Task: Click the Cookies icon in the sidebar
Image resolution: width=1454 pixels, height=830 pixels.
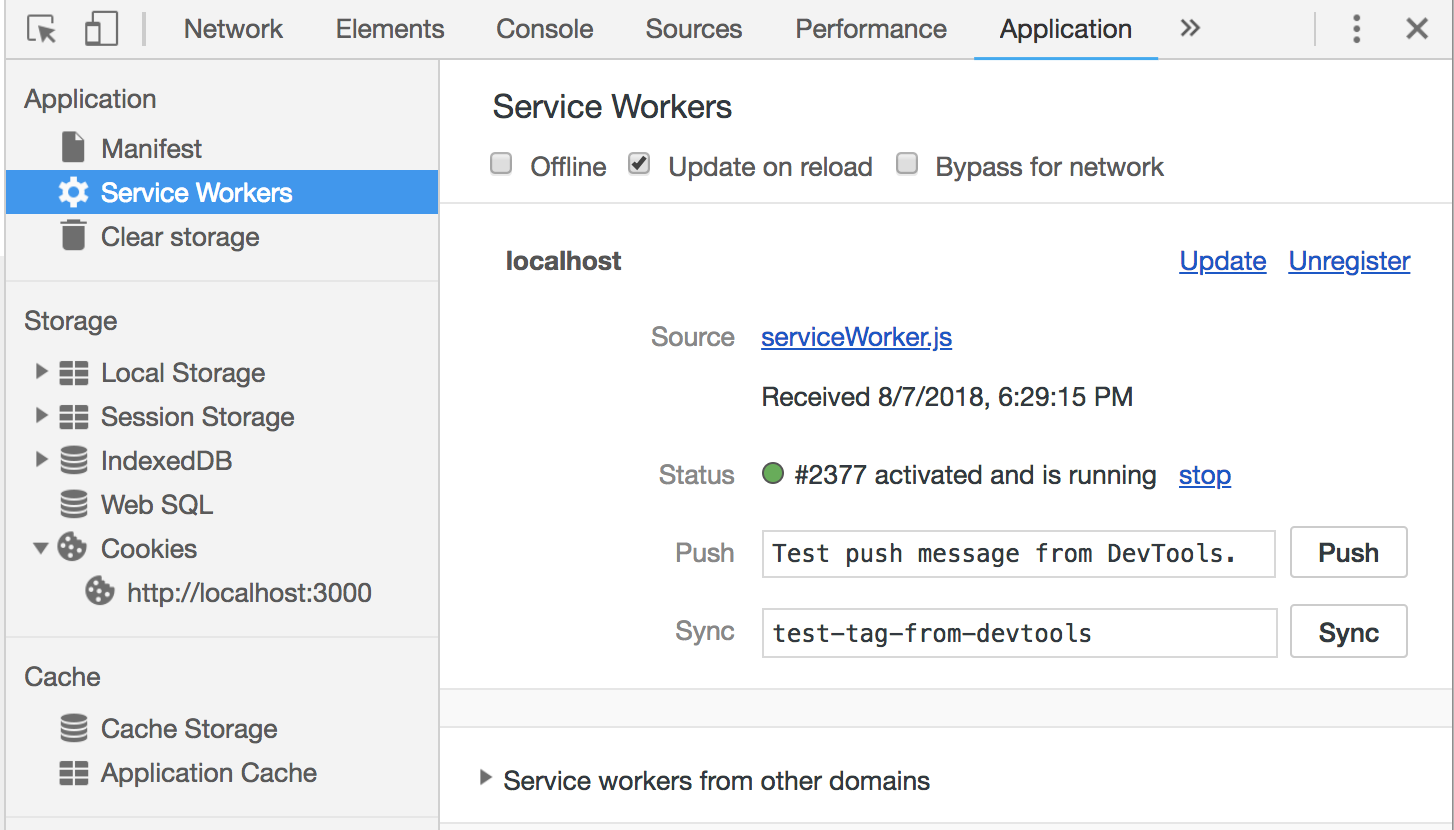Action: click(70, 548)
